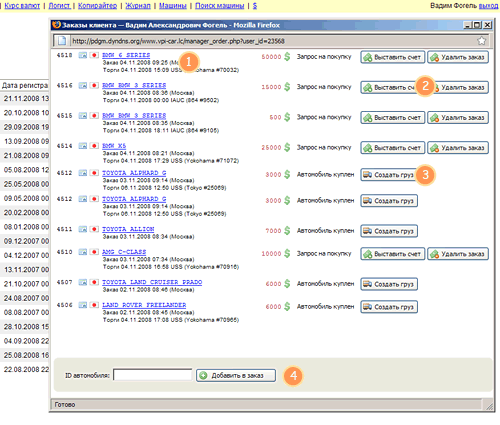The image size is (500, 425).
Task: Open photo icon of BMW X5 order
Action: tap(83, 146)
